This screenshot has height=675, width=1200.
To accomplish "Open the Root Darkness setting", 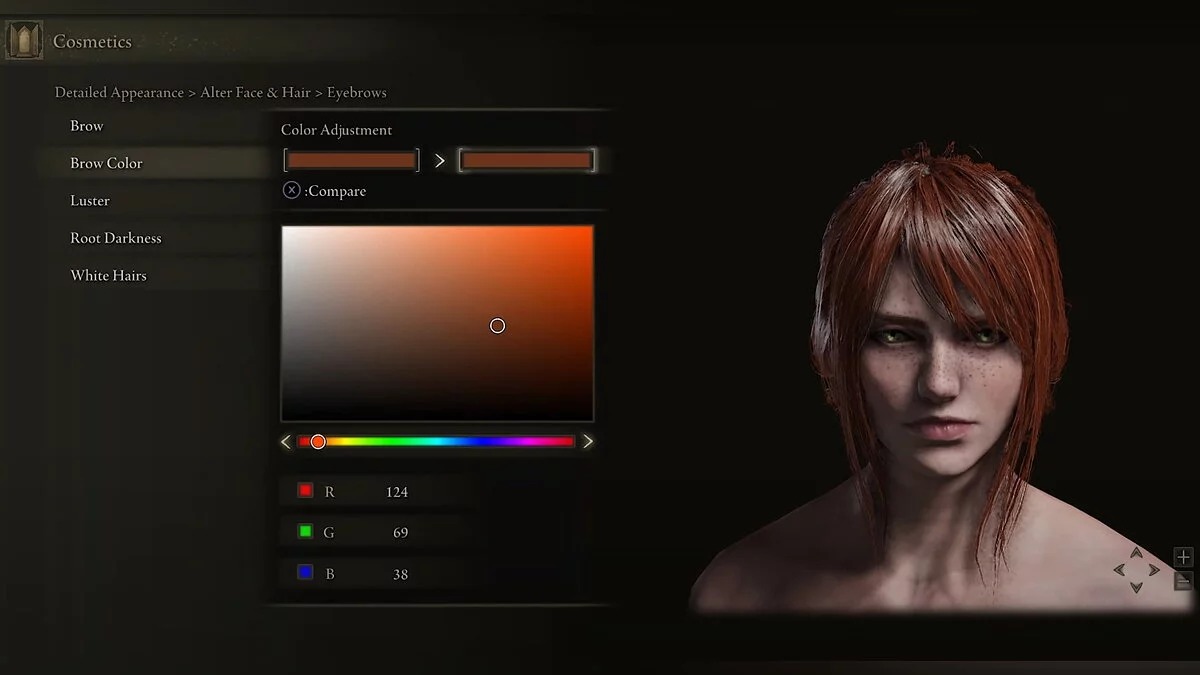I will coord(116,238).
